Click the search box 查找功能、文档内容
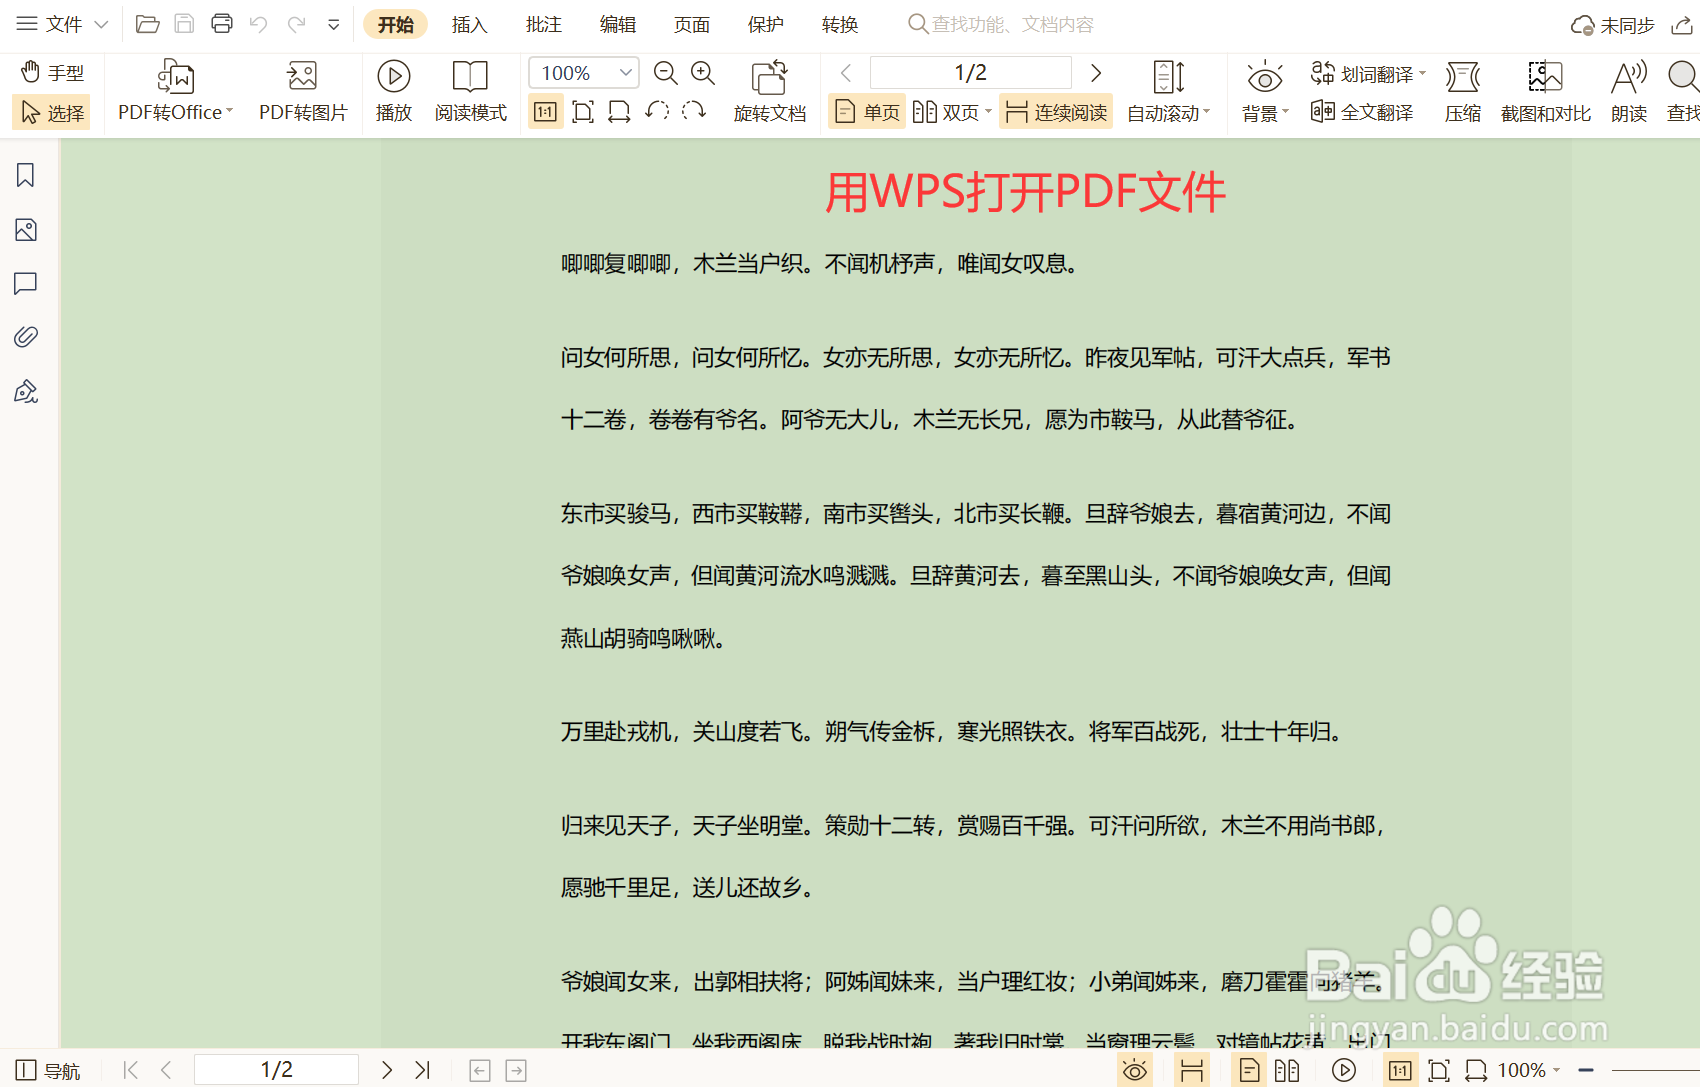 point(1001,24)
